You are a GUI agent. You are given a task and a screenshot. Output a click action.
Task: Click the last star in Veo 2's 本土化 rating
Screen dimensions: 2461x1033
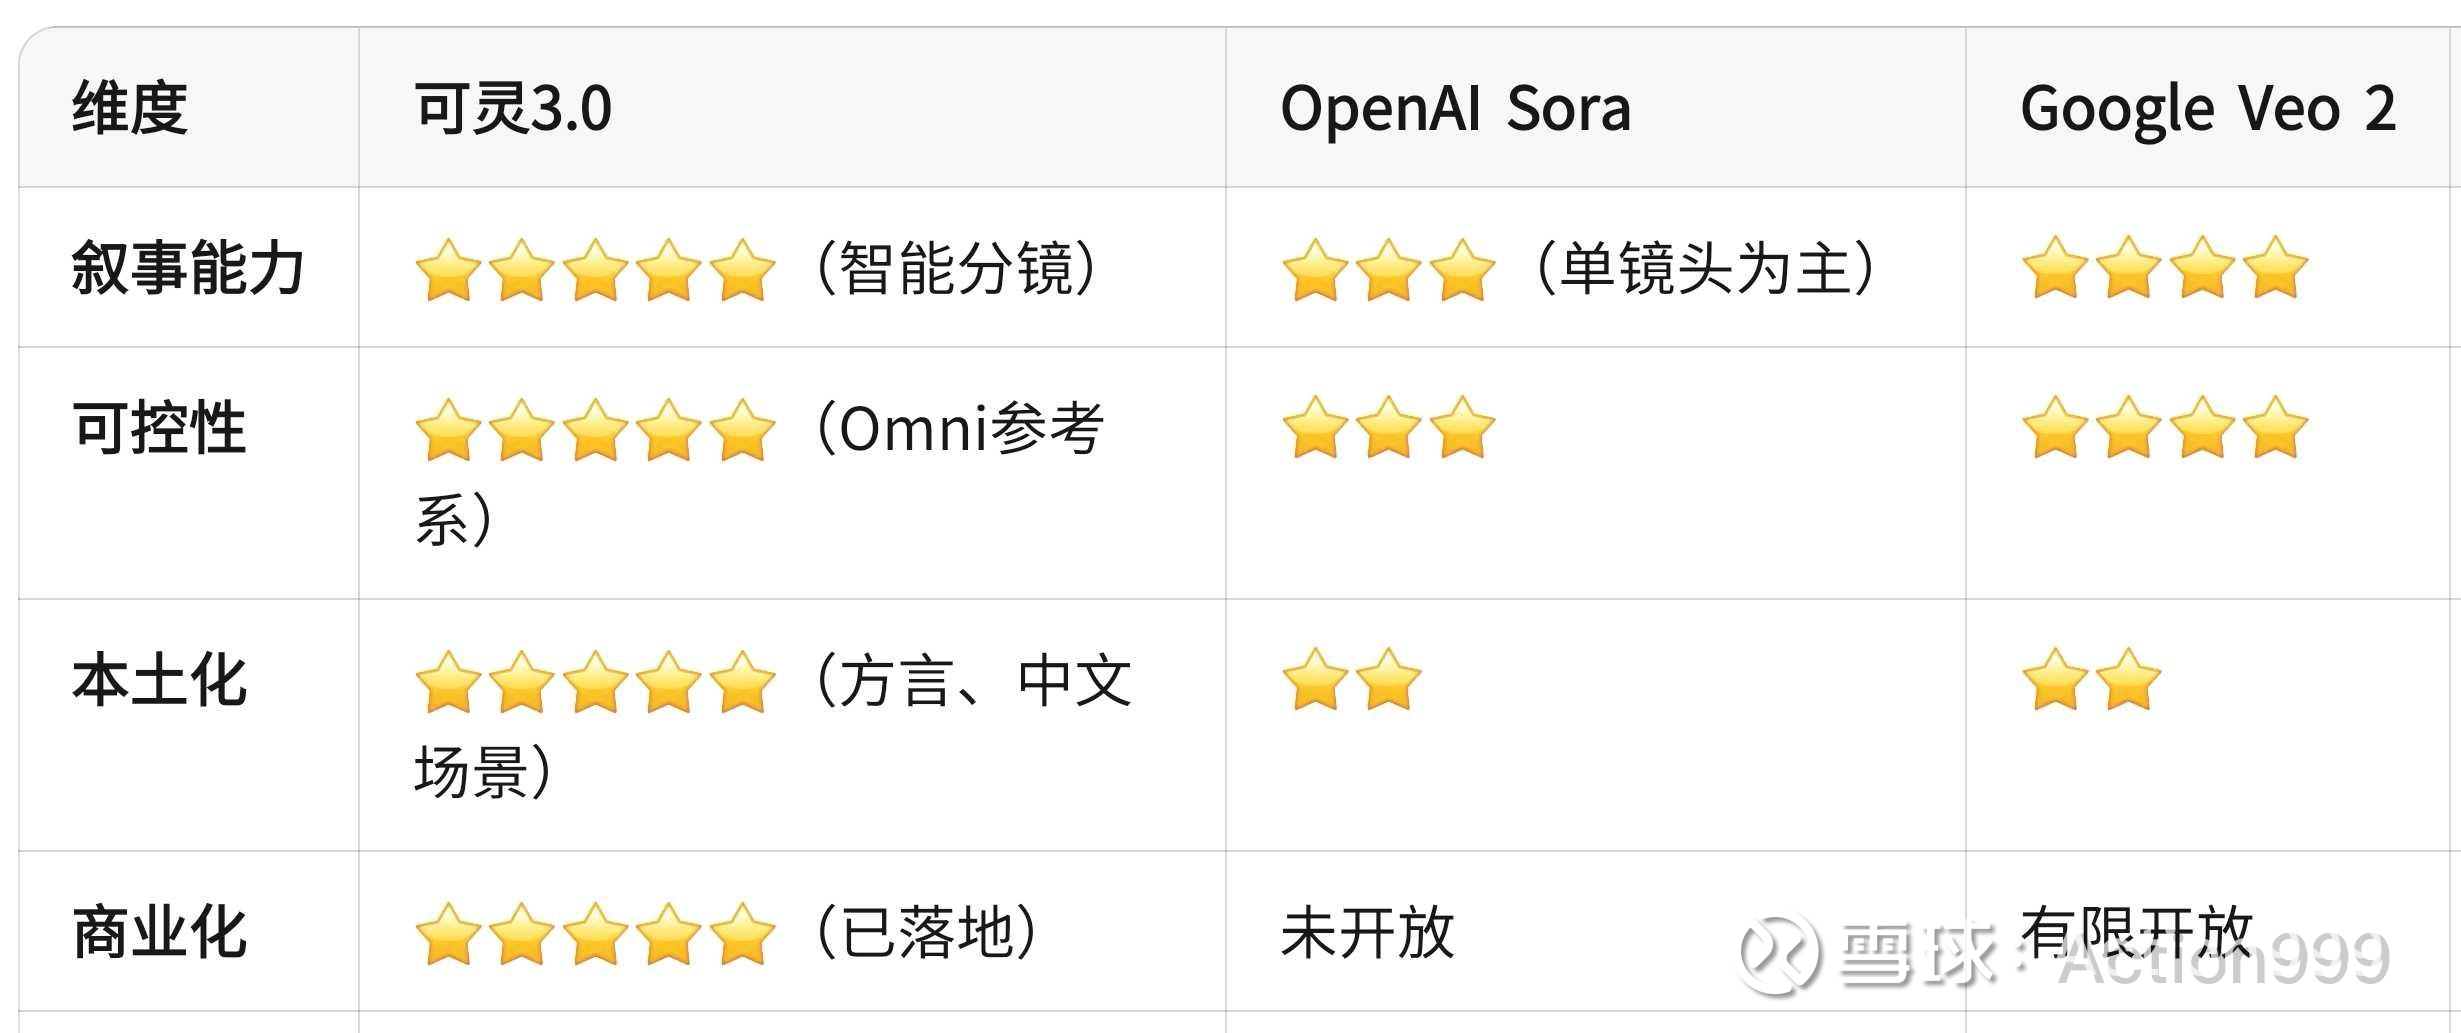click(2128, 680)
